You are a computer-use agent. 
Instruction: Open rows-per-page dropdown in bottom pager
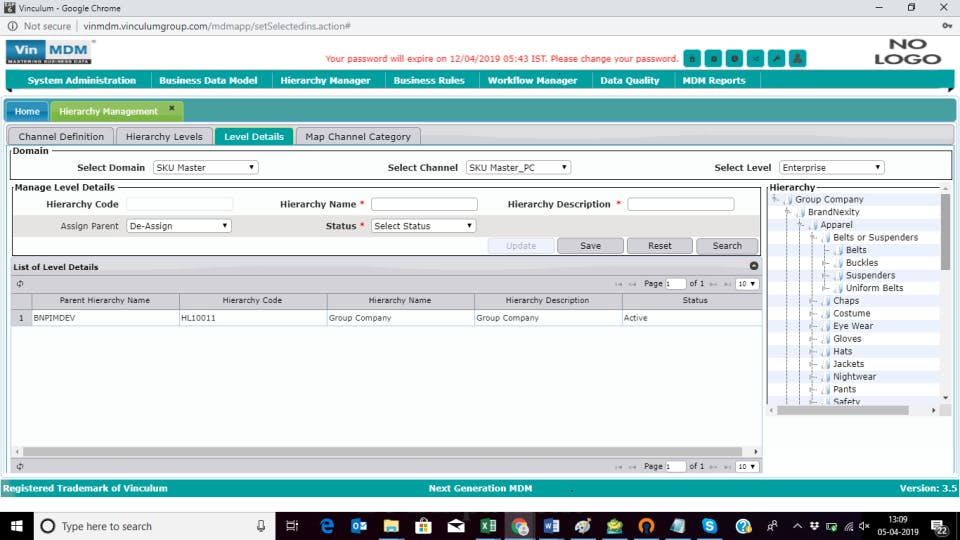(x=746, y=467)
